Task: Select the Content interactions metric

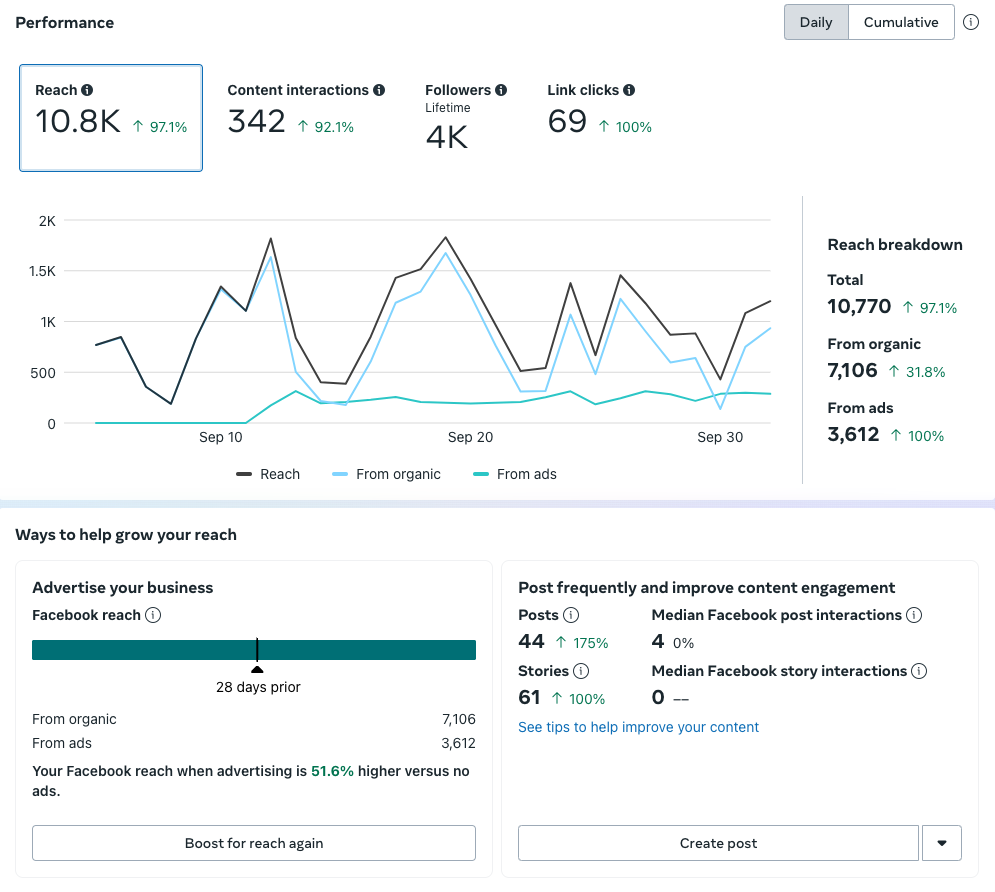Action: click(306, 110)
